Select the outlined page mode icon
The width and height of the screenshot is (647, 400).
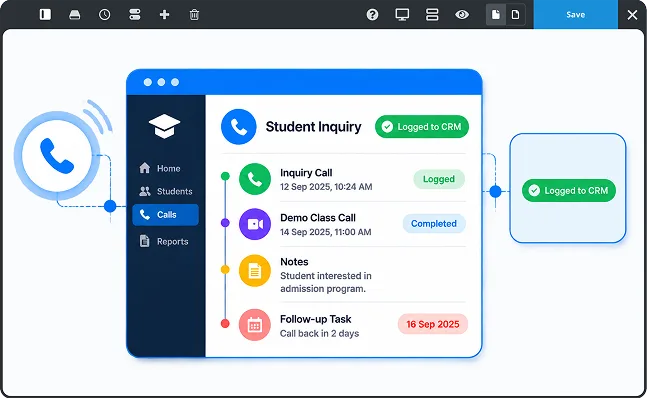[x=515, y=14]
